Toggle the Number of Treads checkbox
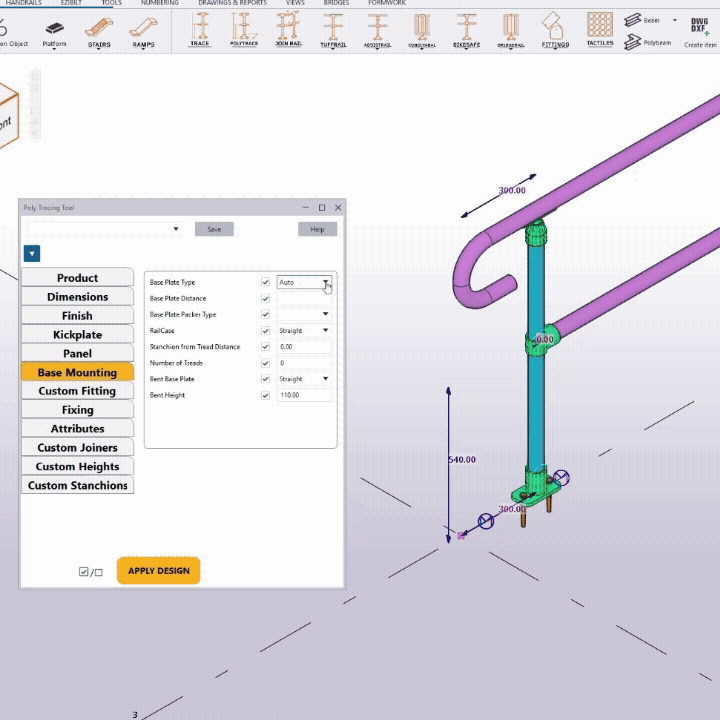720x720 pixels. 265,363
